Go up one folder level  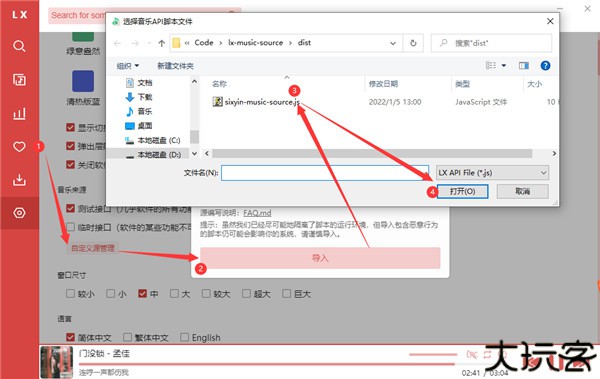(161, 43)
